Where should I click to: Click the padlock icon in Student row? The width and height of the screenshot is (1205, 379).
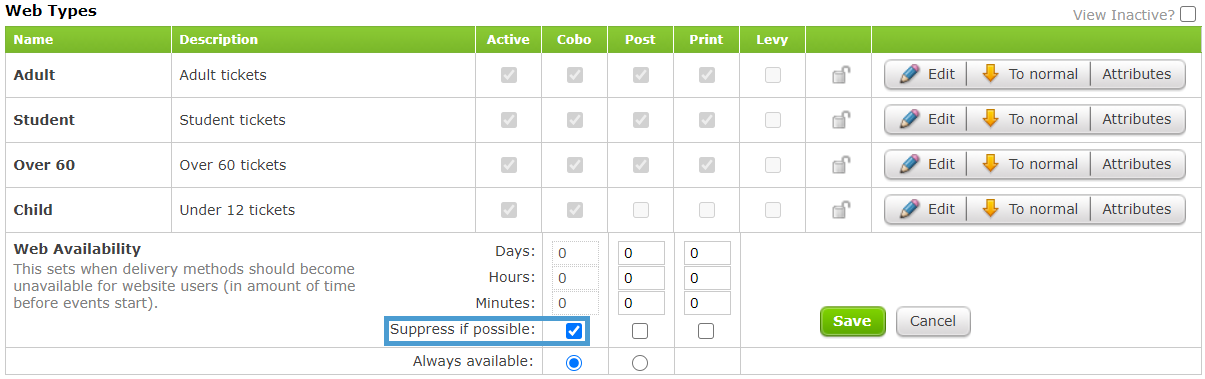[841, 120]
